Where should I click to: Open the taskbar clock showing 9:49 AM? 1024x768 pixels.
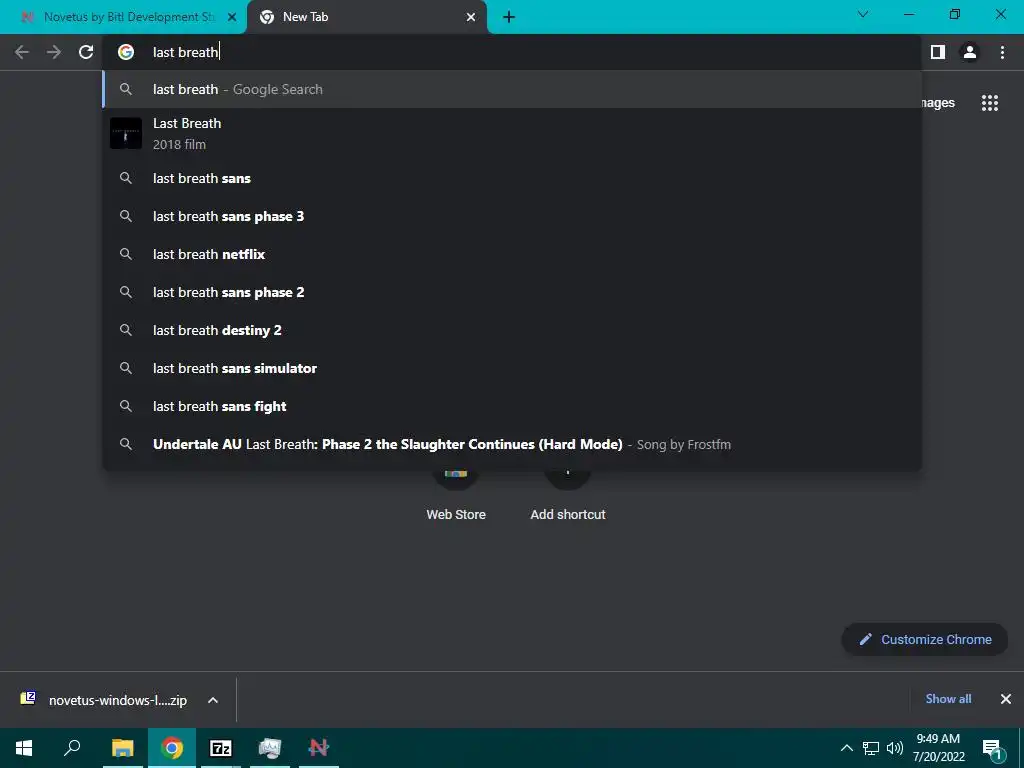938,748
